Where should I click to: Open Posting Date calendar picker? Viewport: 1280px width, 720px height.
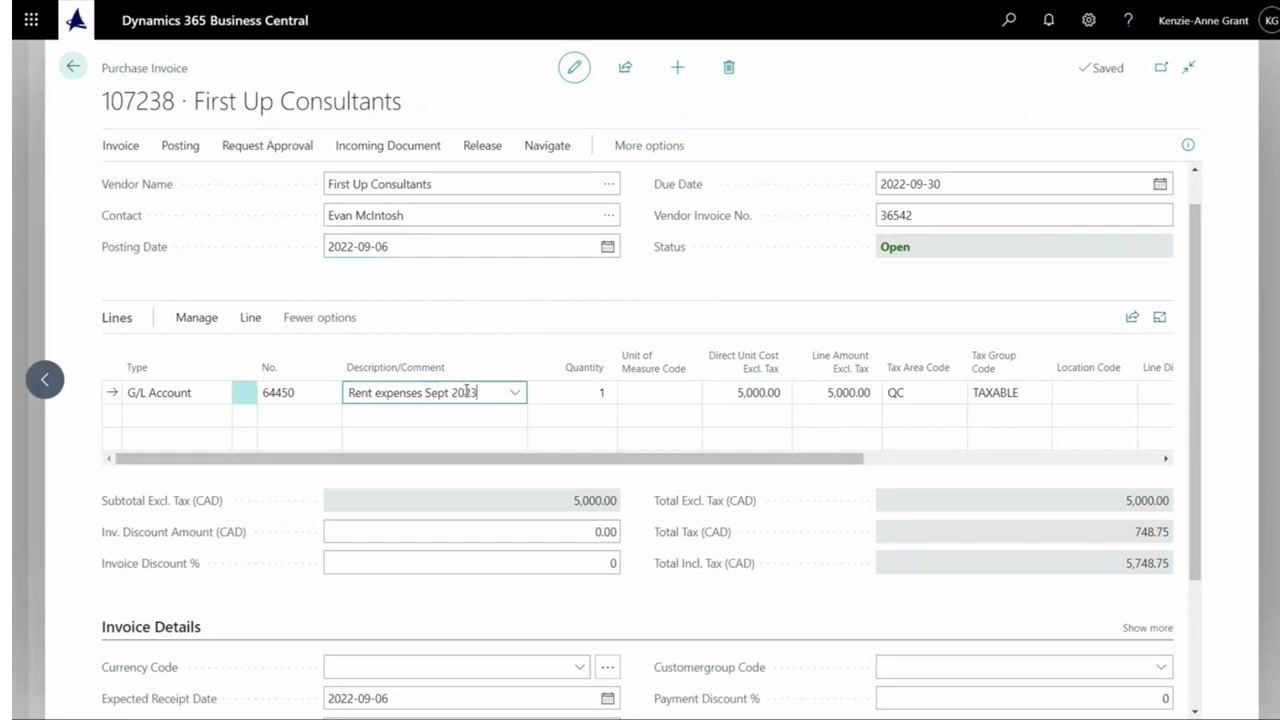pyautogui.click(x=607, y=247)
